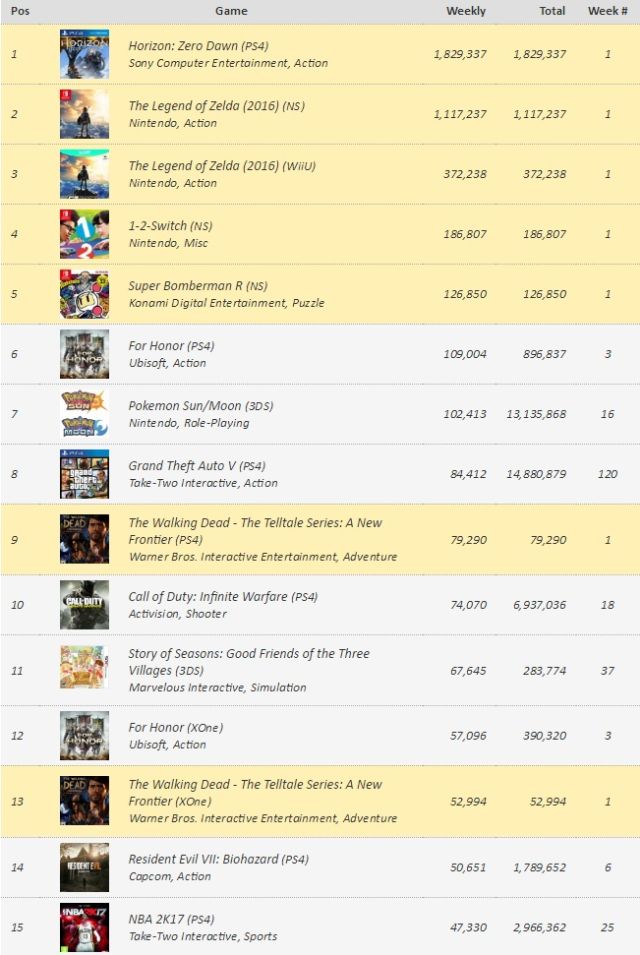Sort table by Weekly column header
Screen dimensions: 640x955
point(465,11)
